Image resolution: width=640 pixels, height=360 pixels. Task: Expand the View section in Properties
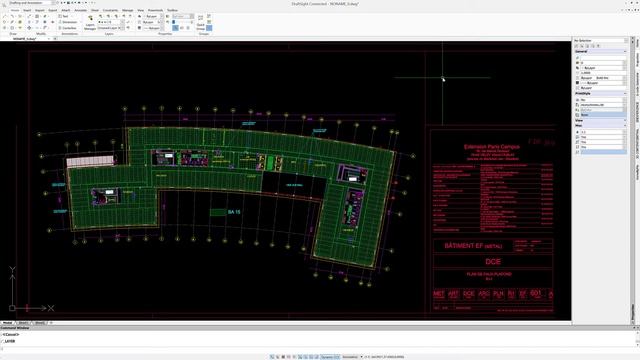pyautogui.click(x=624, y=120)
